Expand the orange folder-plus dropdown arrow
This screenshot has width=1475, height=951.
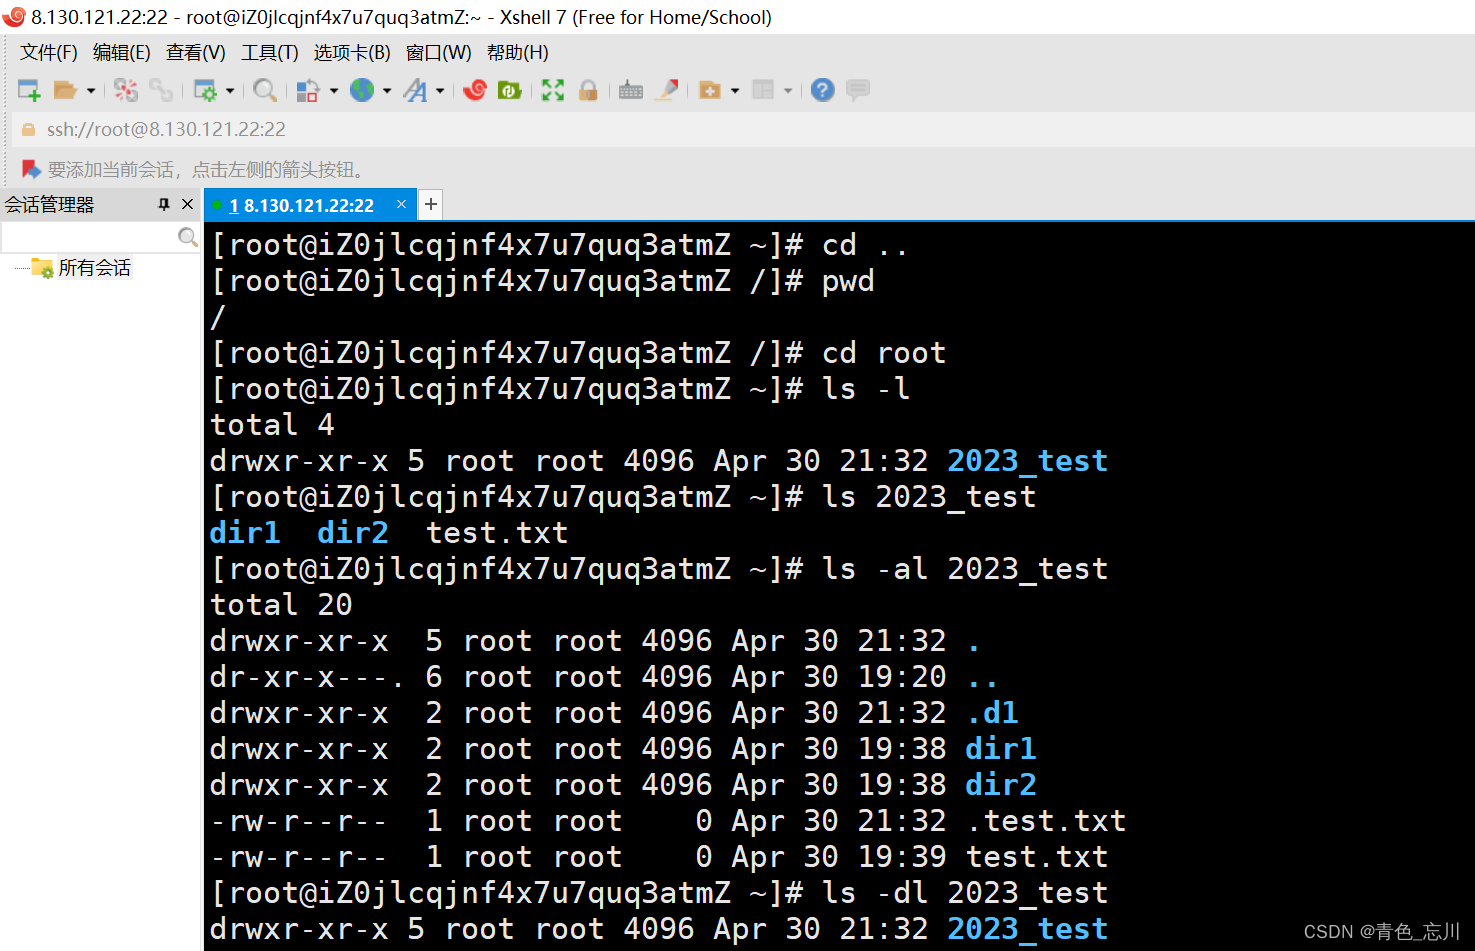[735, 90]
